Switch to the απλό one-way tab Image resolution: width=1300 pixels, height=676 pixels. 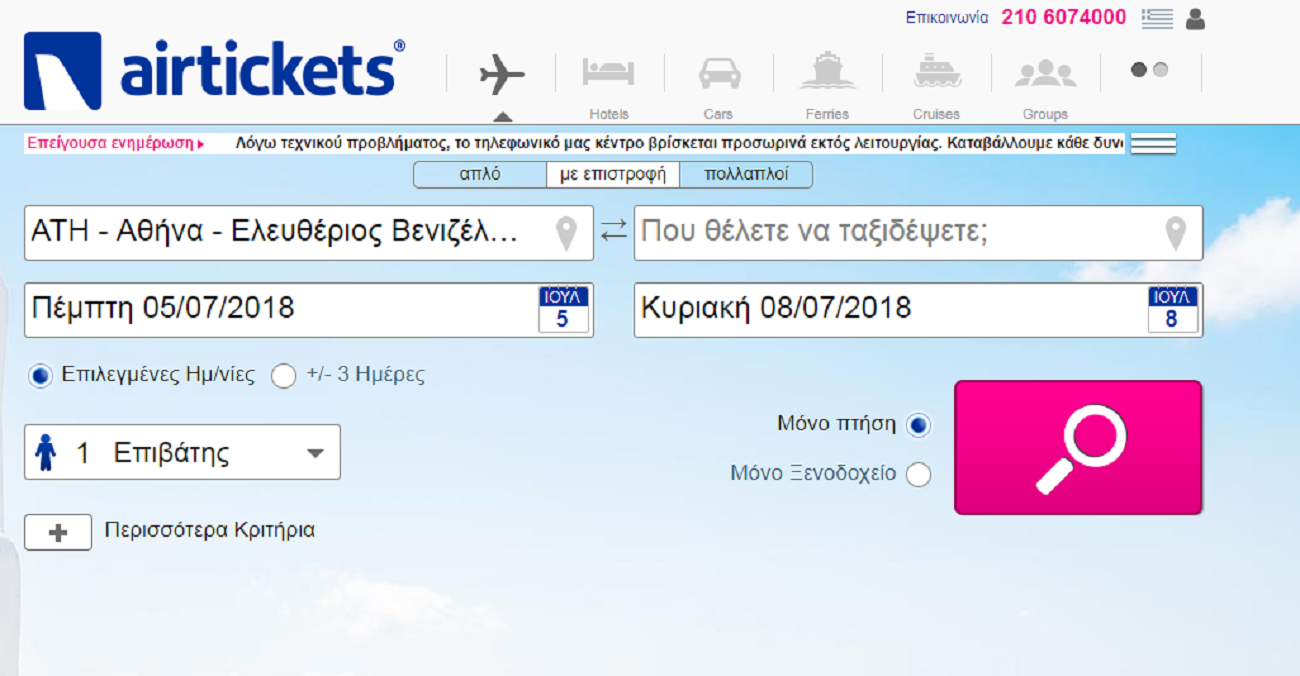point(480,174)
